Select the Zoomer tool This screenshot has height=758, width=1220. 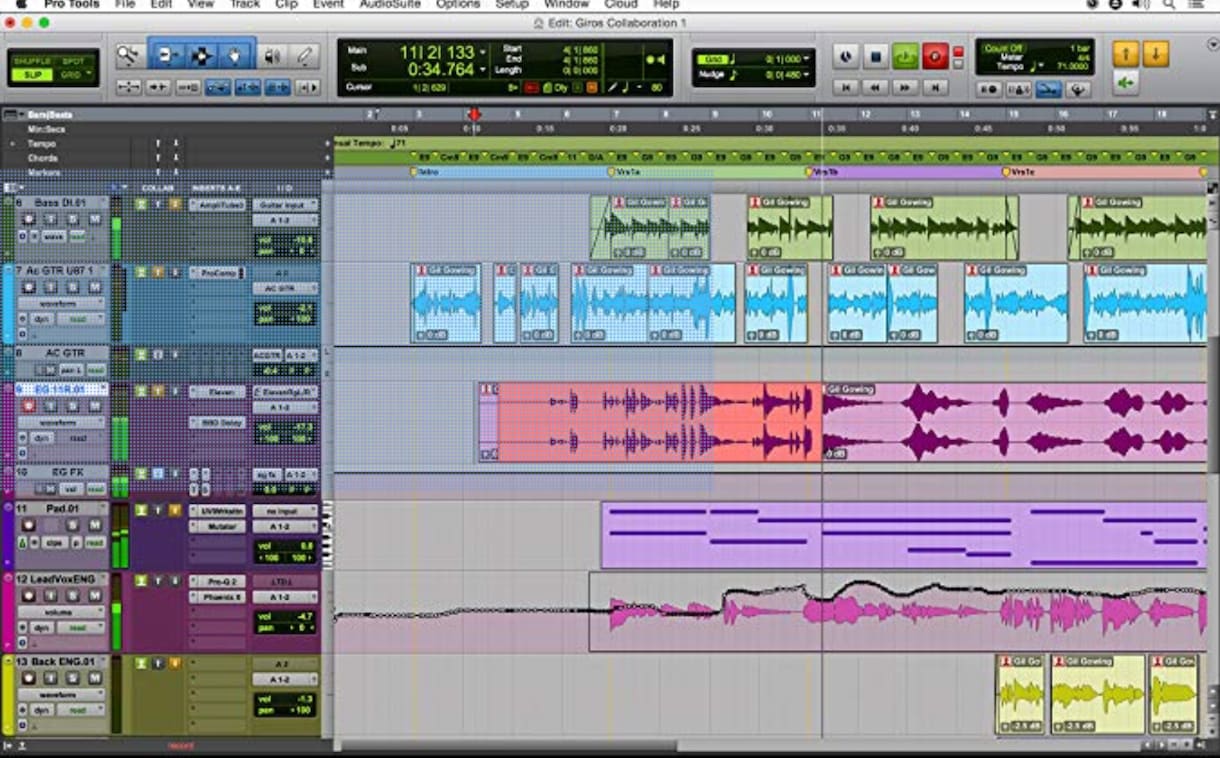tap(128, 55)
